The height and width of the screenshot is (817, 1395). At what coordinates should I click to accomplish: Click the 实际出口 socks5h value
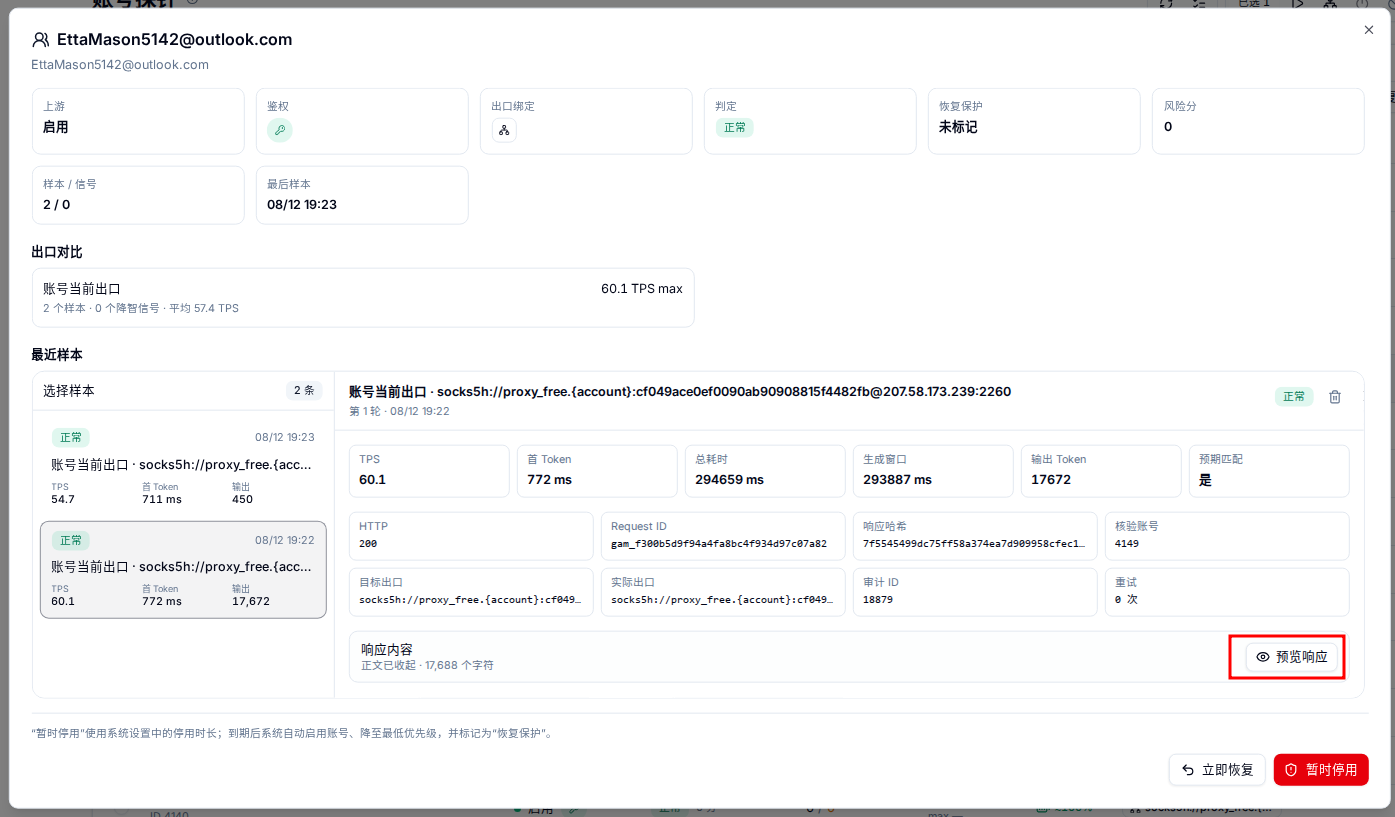723,600
